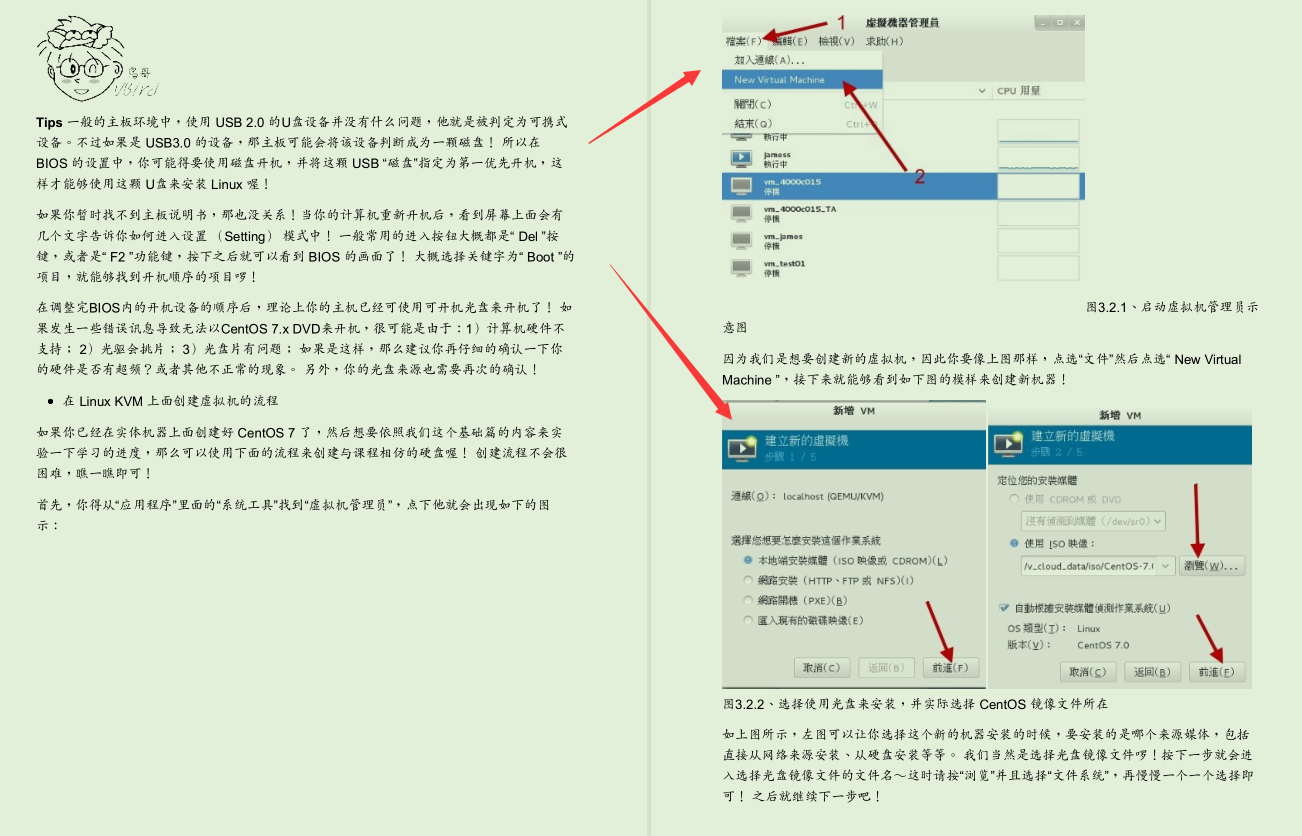
Task: Click the 虛擬機器管理員 window title
Action: tap(902, 23)
